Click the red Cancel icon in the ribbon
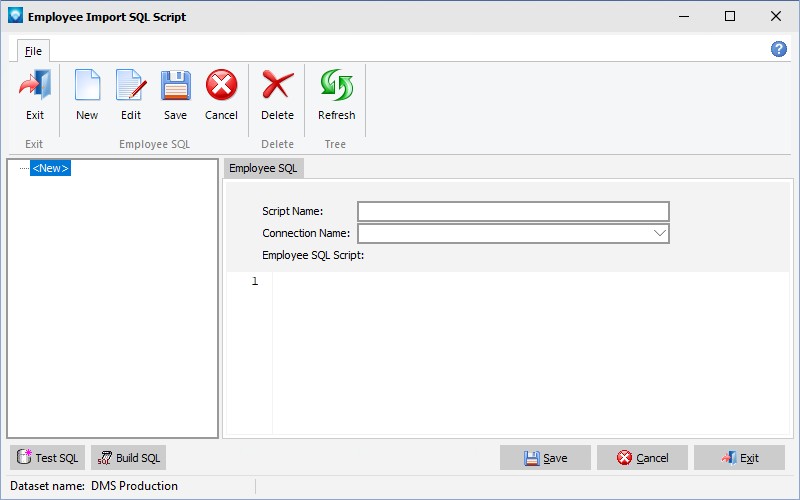 pos(221,85)
